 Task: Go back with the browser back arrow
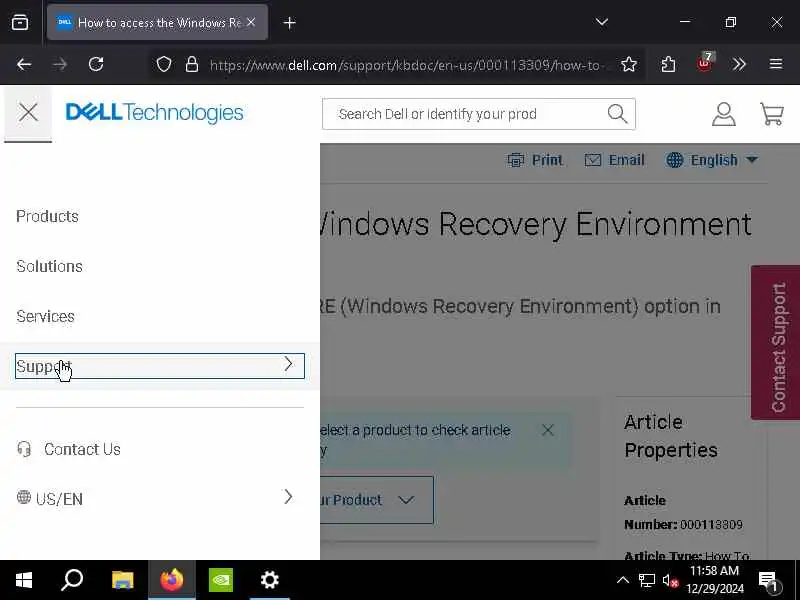pyautogui.click(x=24, y=64)
